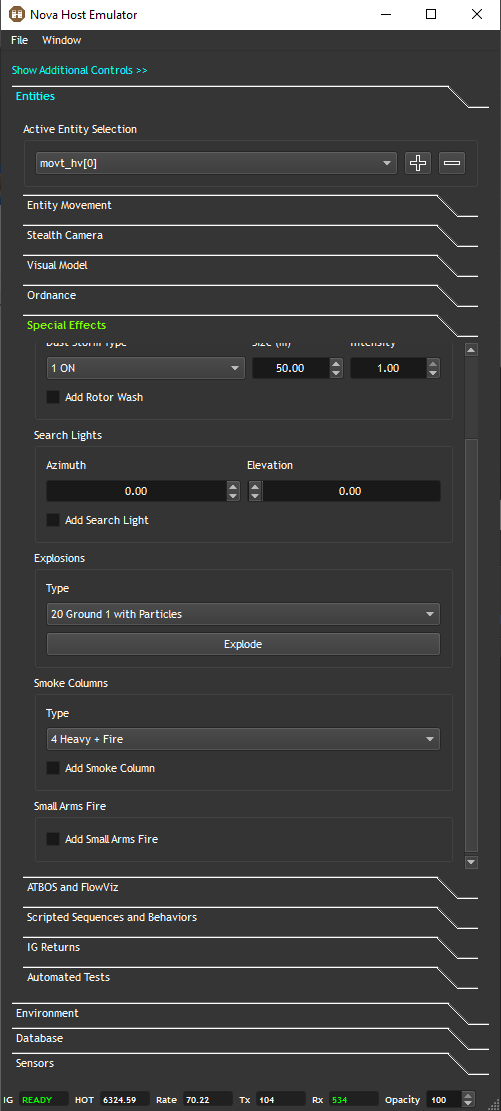Open the File menu
This screenshot has height=1111, width=501.
point(19,40)
